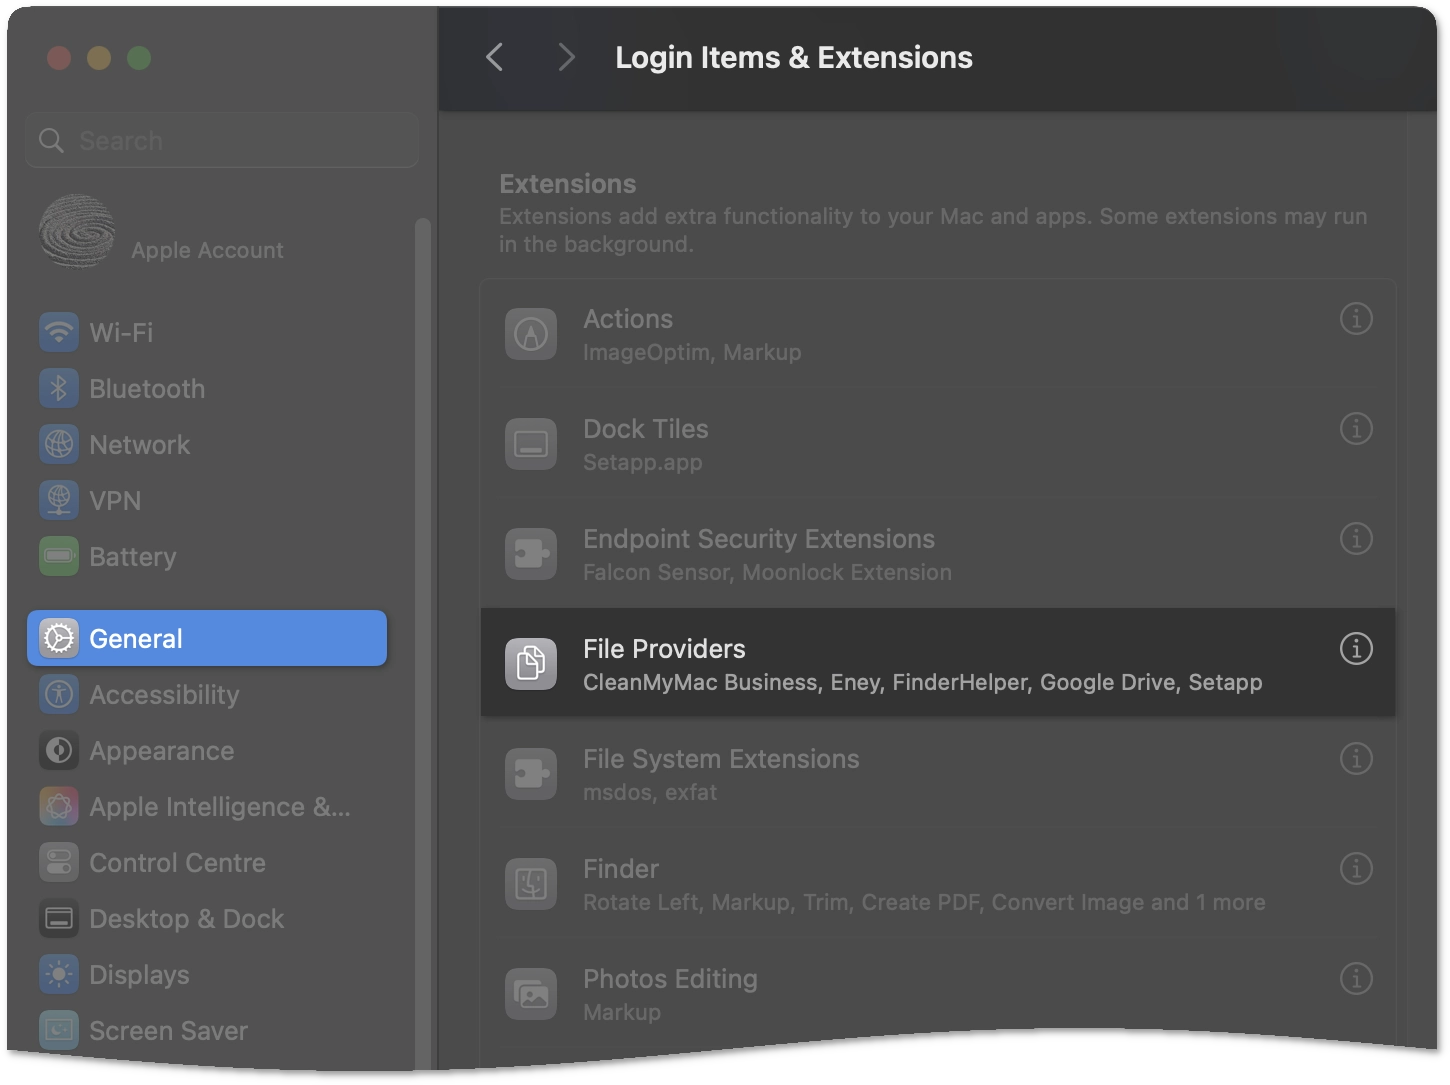Open the Wi-Fi settings pane
This screenshot has width=1450, height=1085.
[x=207, y=332]
